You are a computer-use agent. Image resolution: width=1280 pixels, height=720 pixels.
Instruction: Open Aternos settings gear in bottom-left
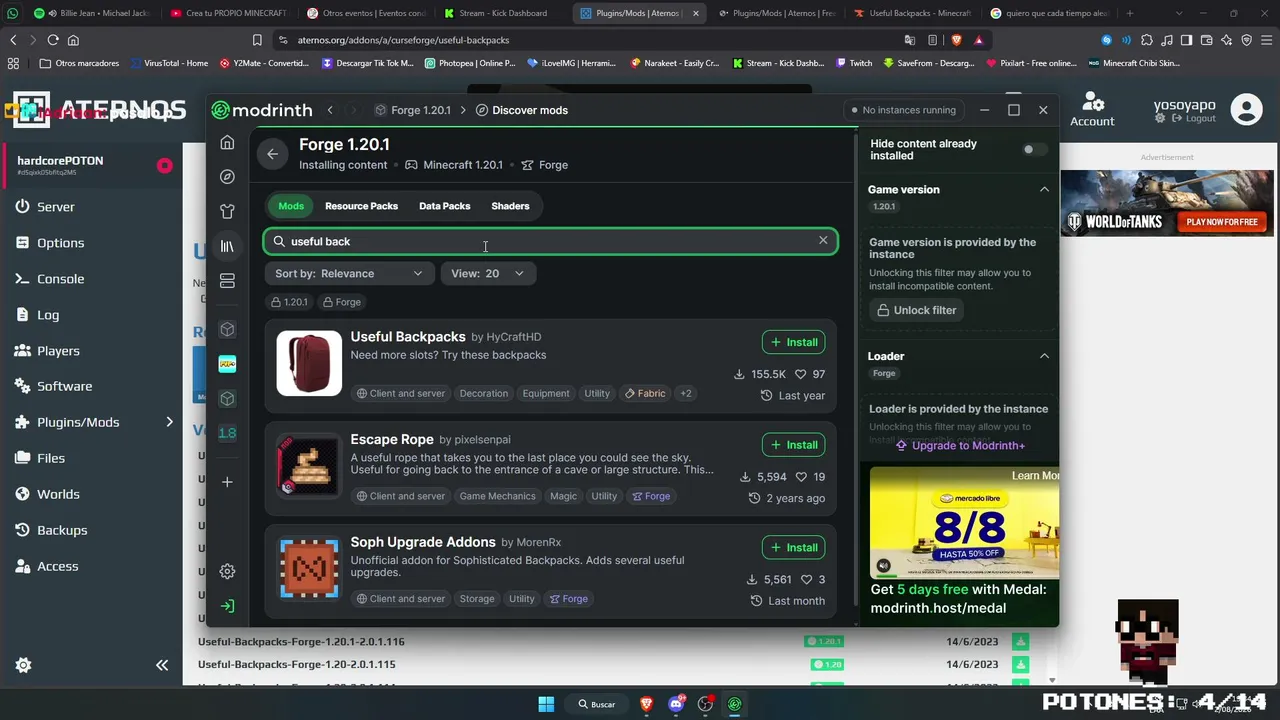pos(23,665)
